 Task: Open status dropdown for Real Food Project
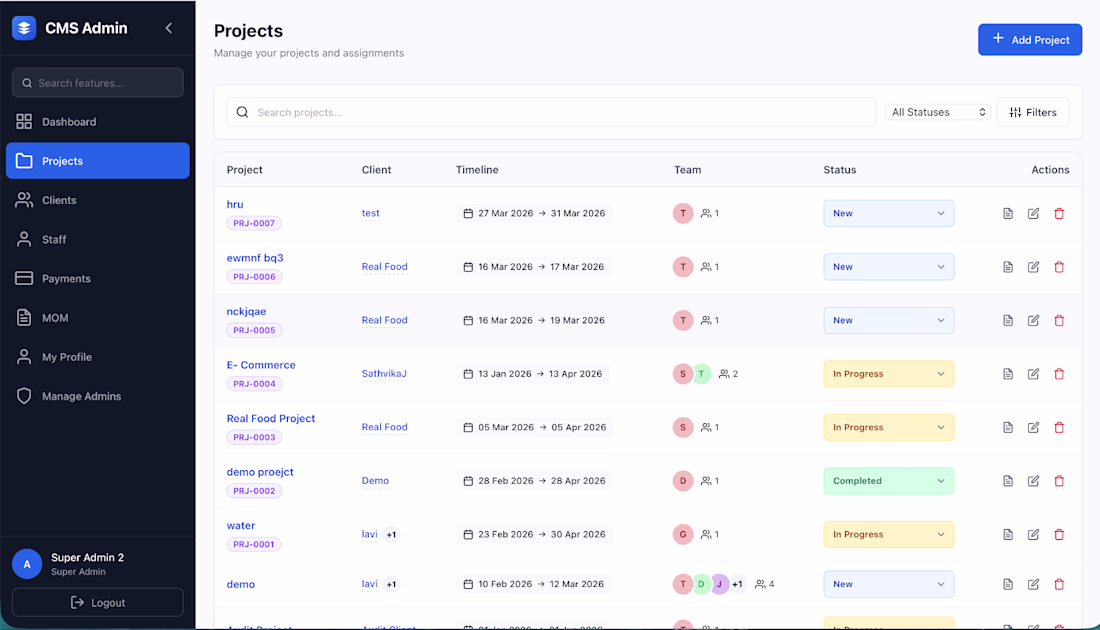point(888,427)
